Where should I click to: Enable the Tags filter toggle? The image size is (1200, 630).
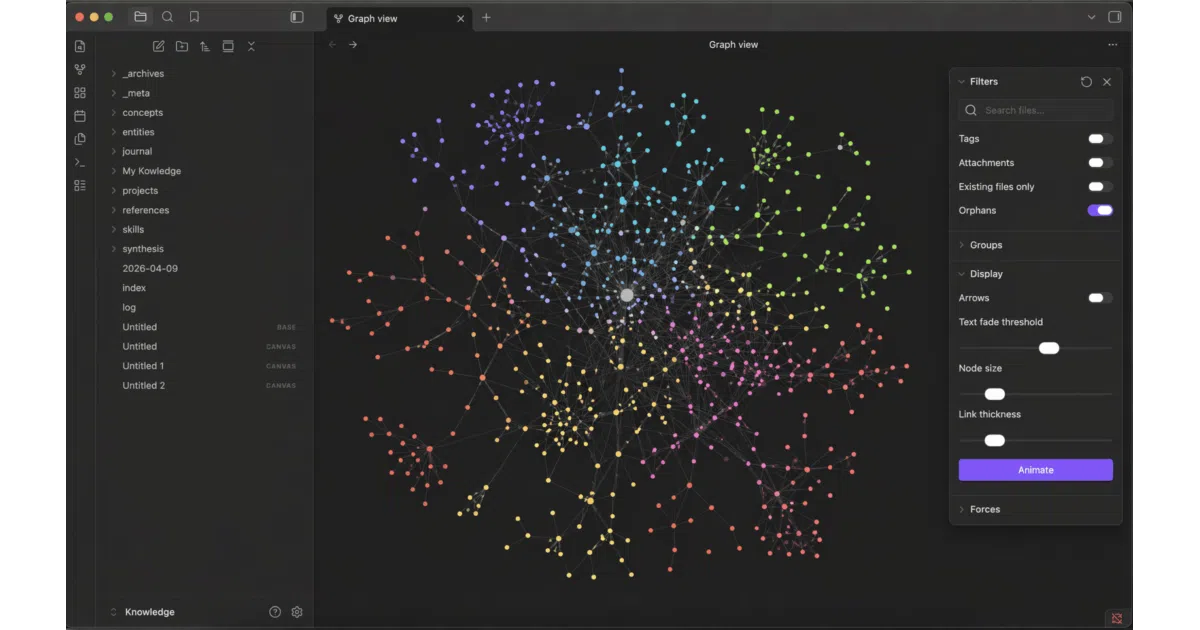(x=1100, y=139)
